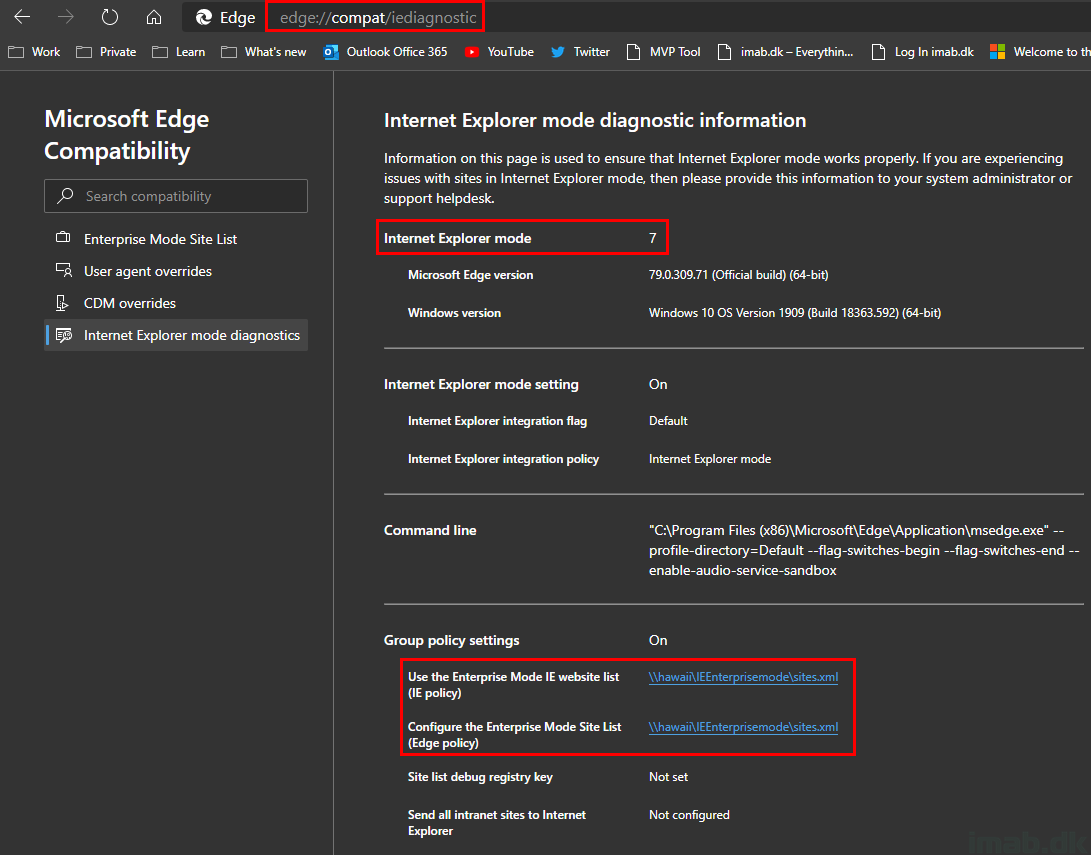Go to CDM overrides section
Image resolution: width=1091 pixels, height=855 pixels.
(129, 303)
